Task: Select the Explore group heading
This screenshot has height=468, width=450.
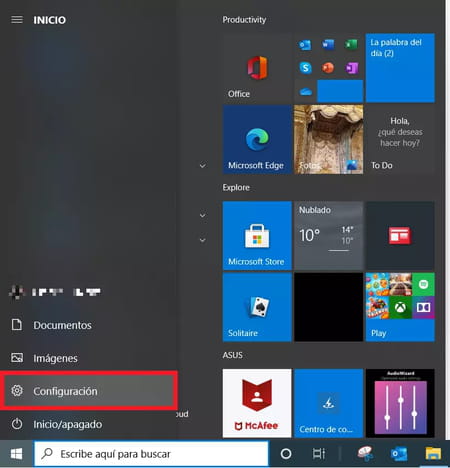Action: pyautogui.click(x=236, y=187)
